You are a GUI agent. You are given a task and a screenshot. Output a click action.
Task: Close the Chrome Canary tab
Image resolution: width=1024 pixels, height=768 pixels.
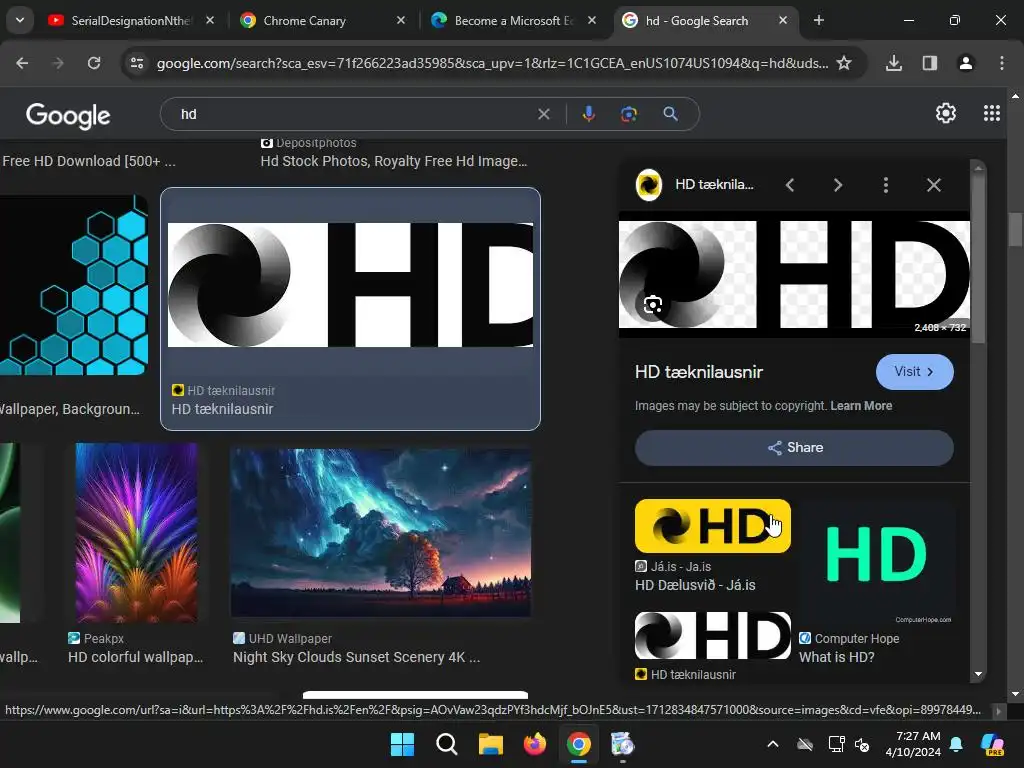(401, 21)
